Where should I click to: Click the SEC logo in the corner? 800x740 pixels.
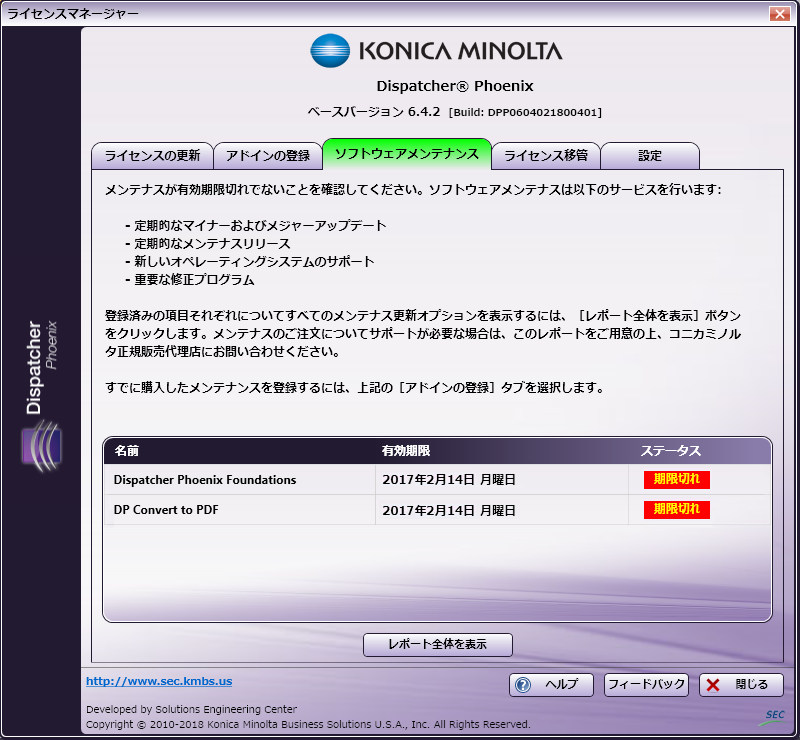[772, 717]
